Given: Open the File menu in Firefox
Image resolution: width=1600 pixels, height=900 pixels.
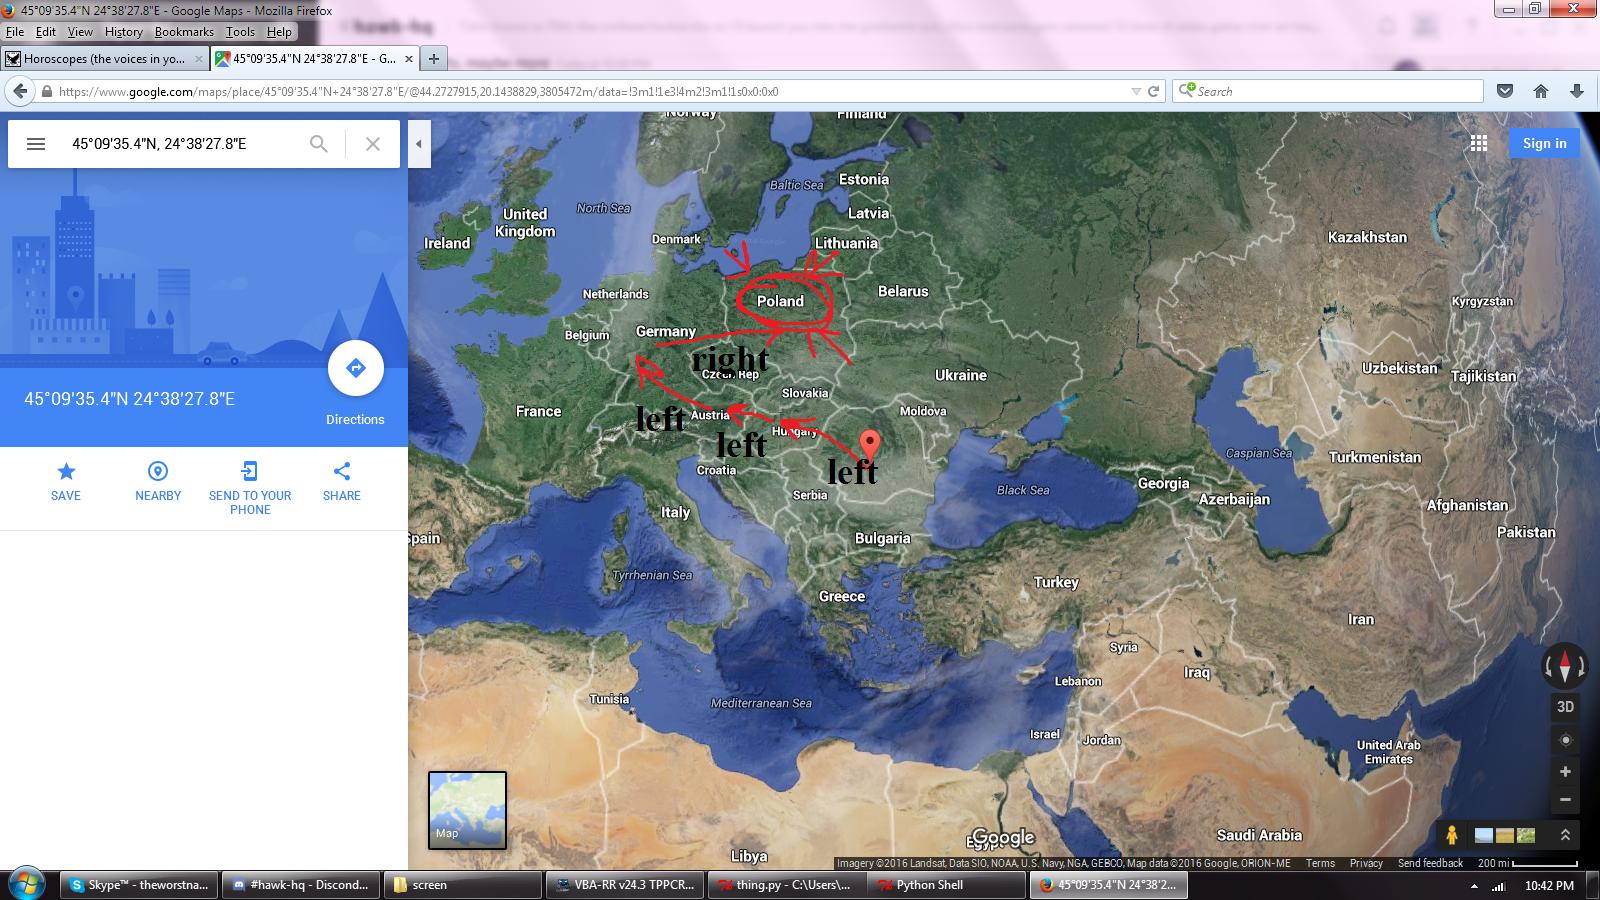Looking at the screenshot, I should click(x=15, y=32).
